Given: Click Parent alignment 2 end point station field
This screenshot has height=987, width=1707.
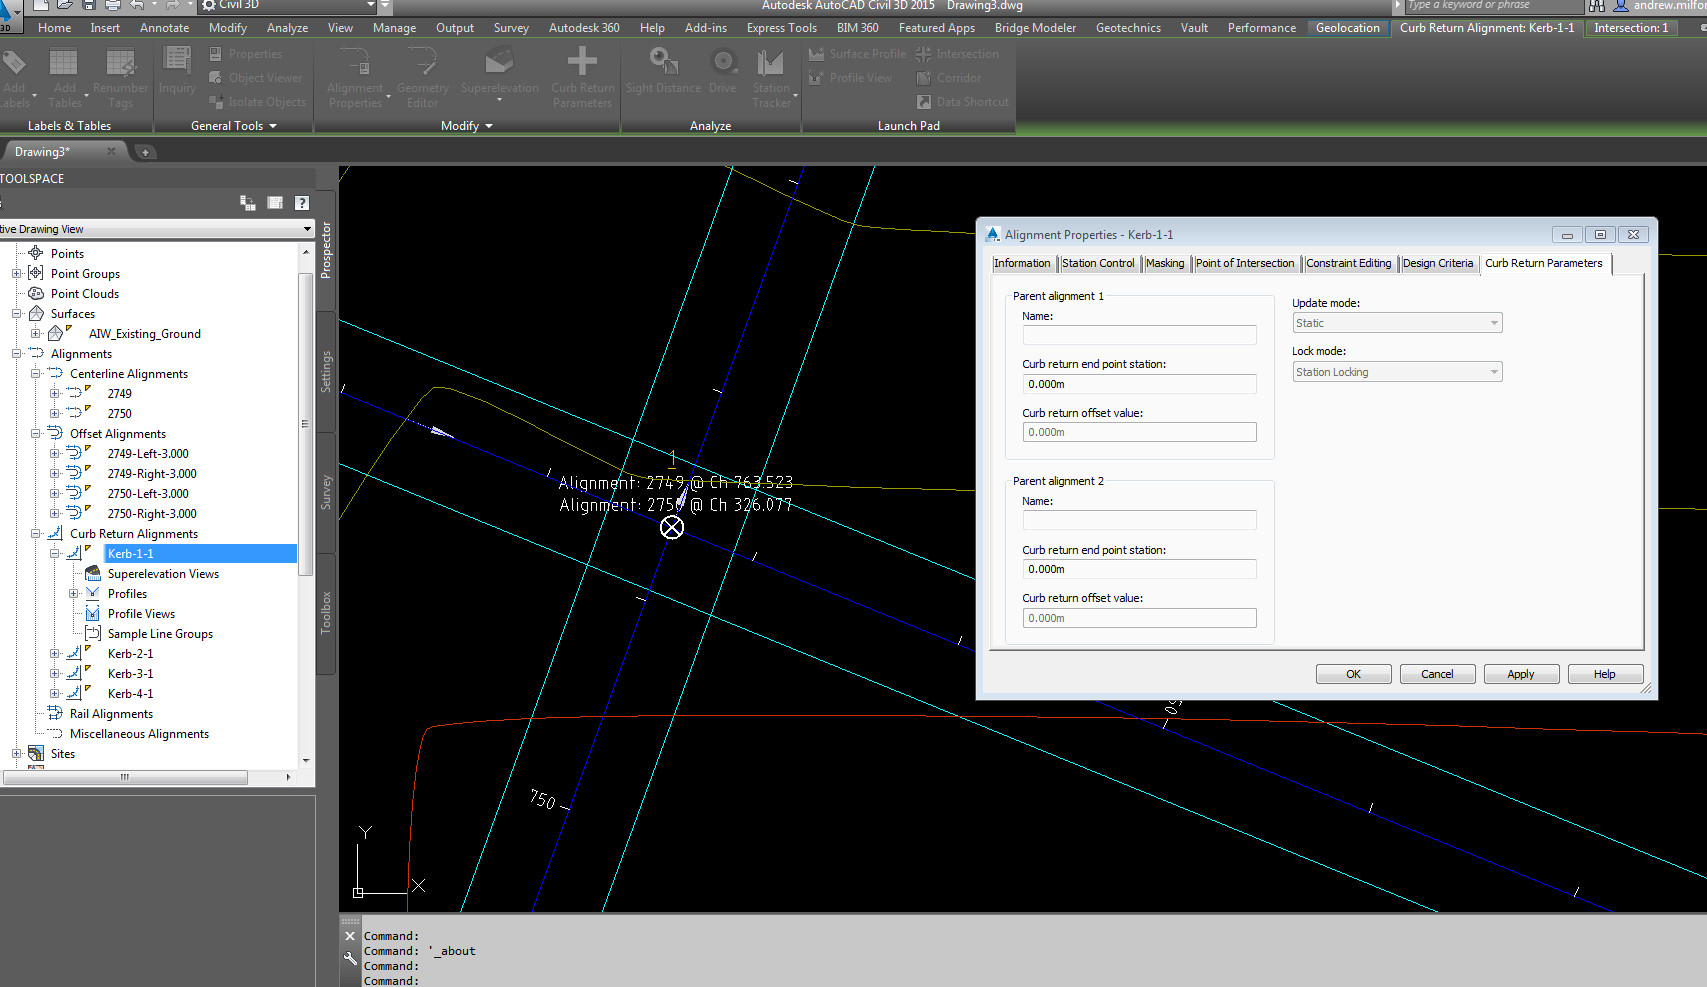Looking at the screenshot, I should point(1139,569).
